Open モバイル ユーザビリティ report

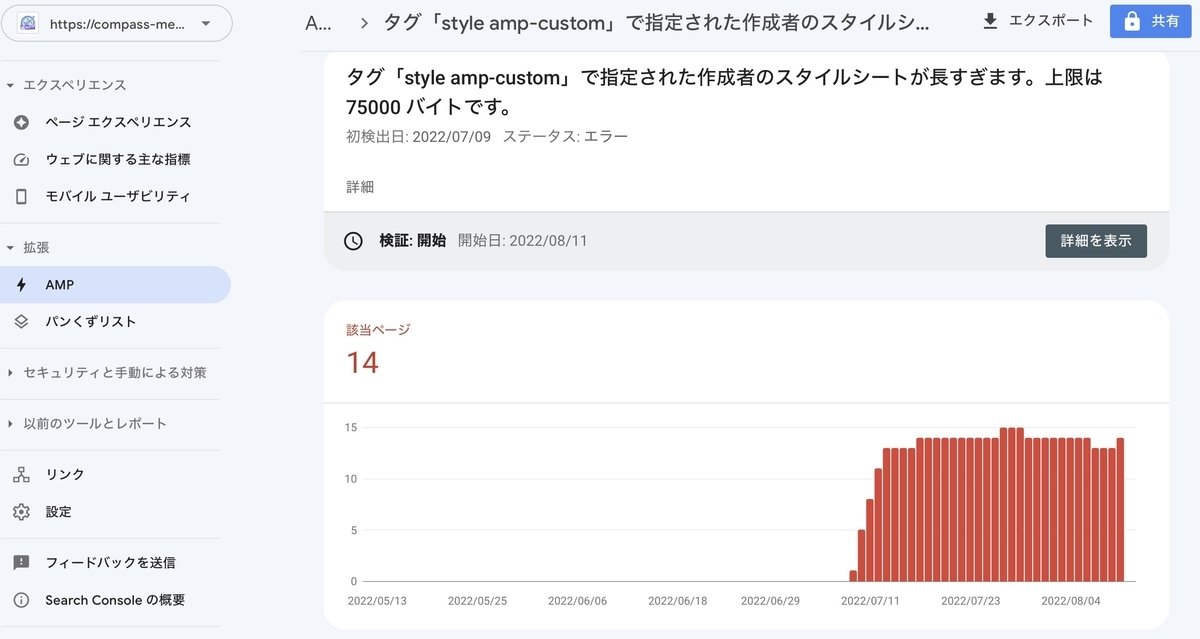pyautogui.click(x=115, y=196)
